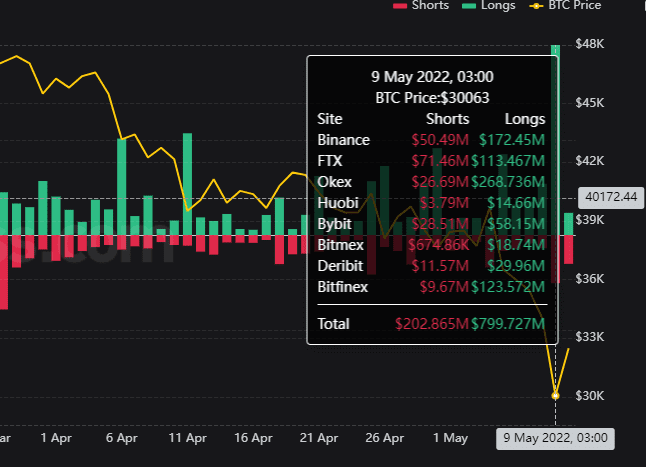Screen dimensions: 646x467
Task: Click the Binance row name
Action: tap(344, 140)
